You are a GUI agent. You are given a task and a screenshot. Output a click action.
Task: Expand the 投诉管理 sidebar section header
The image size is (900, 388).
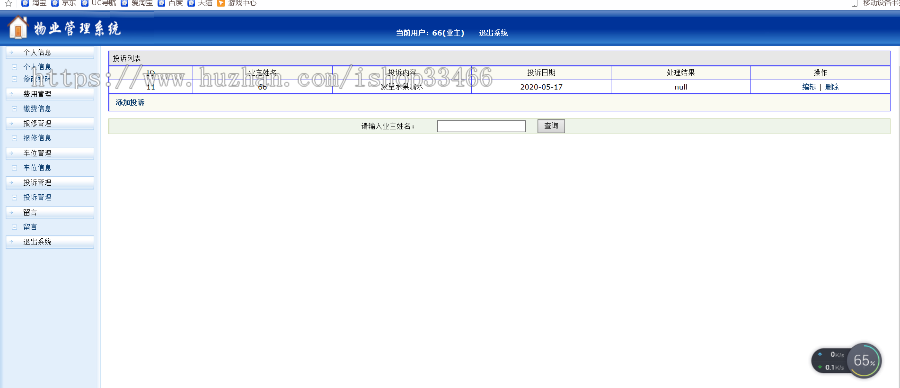(49, 183)
